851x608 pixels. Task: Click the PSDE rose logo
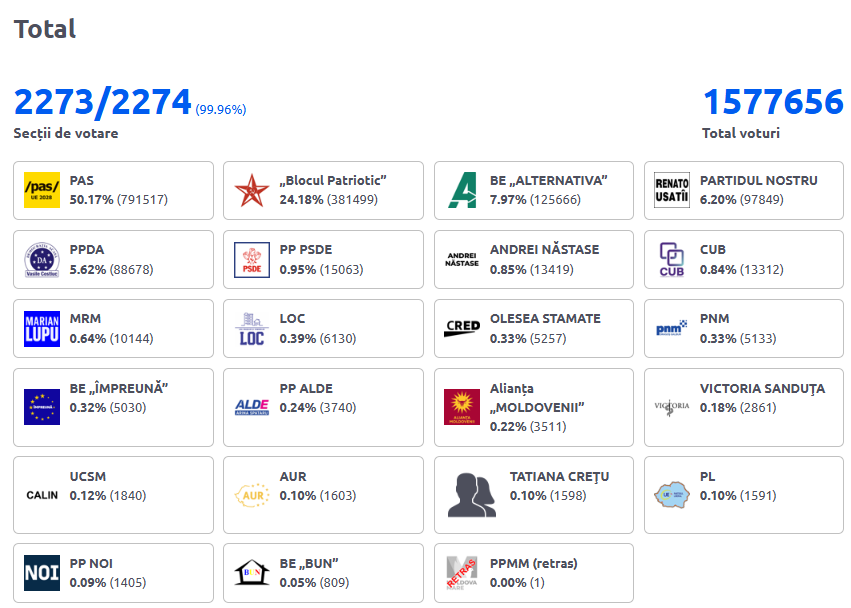tap(252, 259)
